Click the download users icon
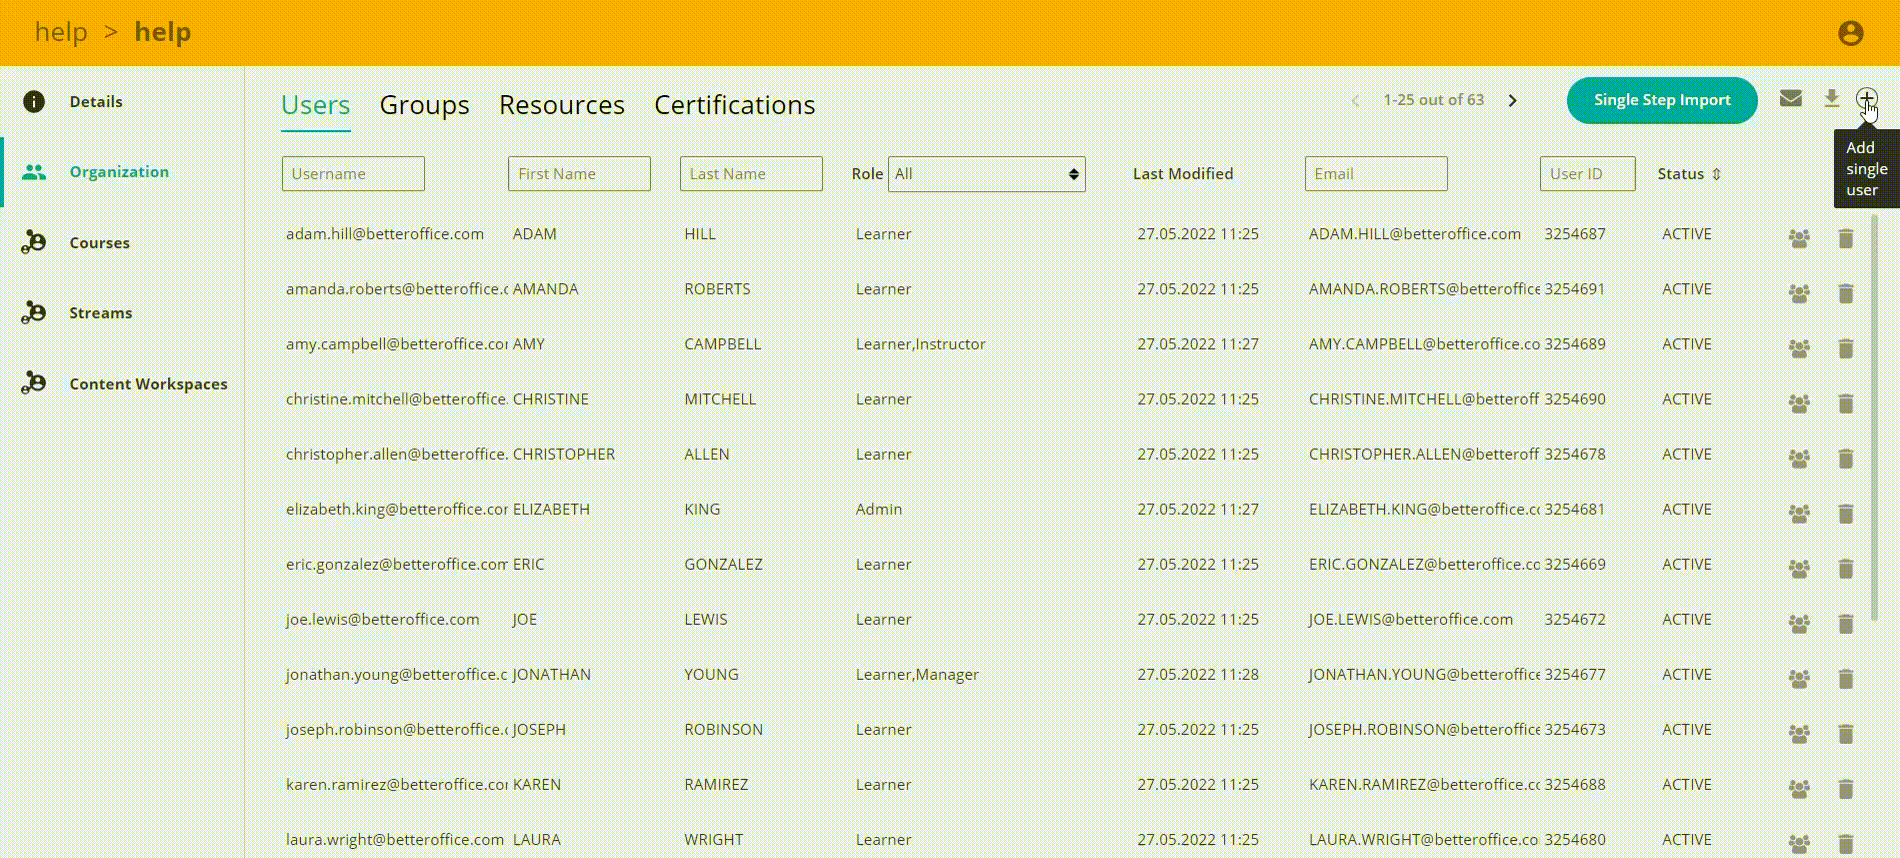 tap(1831, 98)
